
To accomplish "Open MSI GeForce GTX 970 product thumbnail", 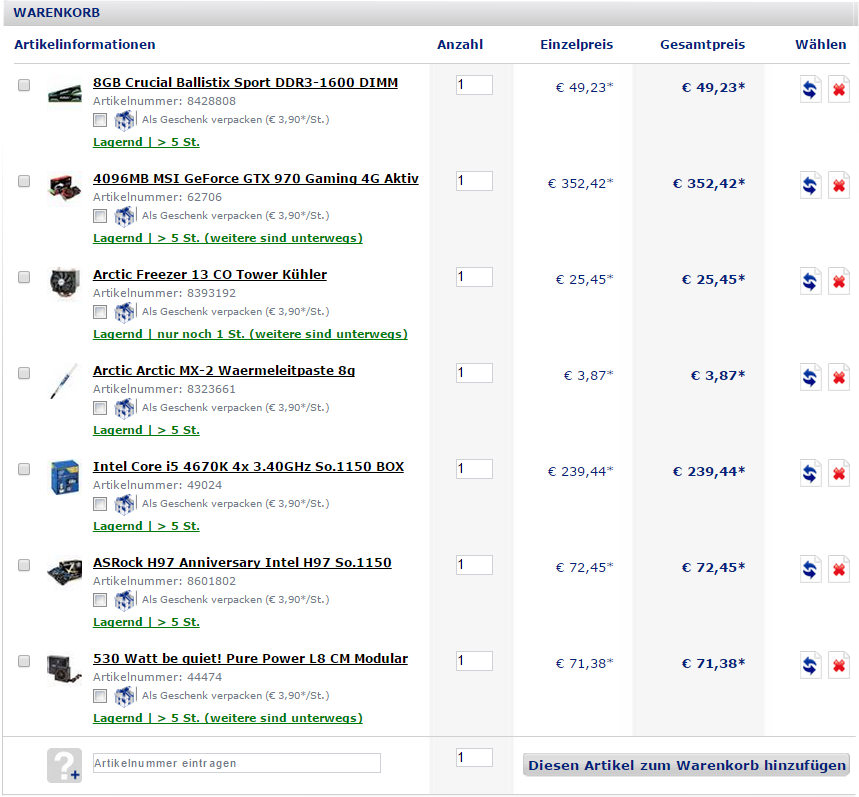I will 64,187.
